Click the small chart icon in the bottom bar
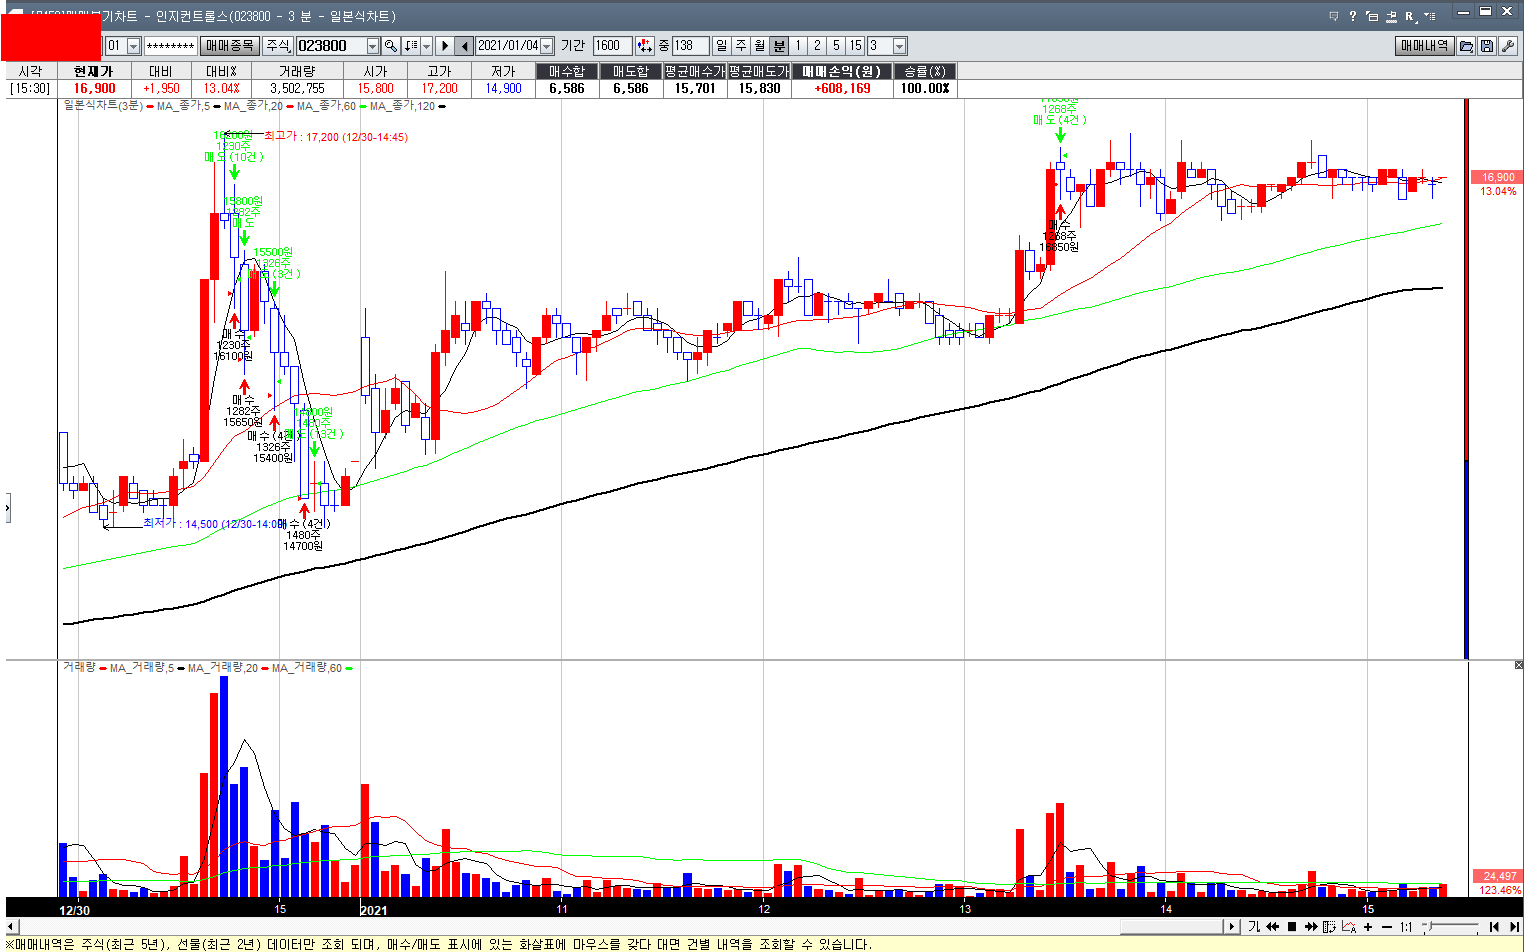The width and height of the screenshot is (1524, 952). pyautogui.click(x=1349, y=927)
